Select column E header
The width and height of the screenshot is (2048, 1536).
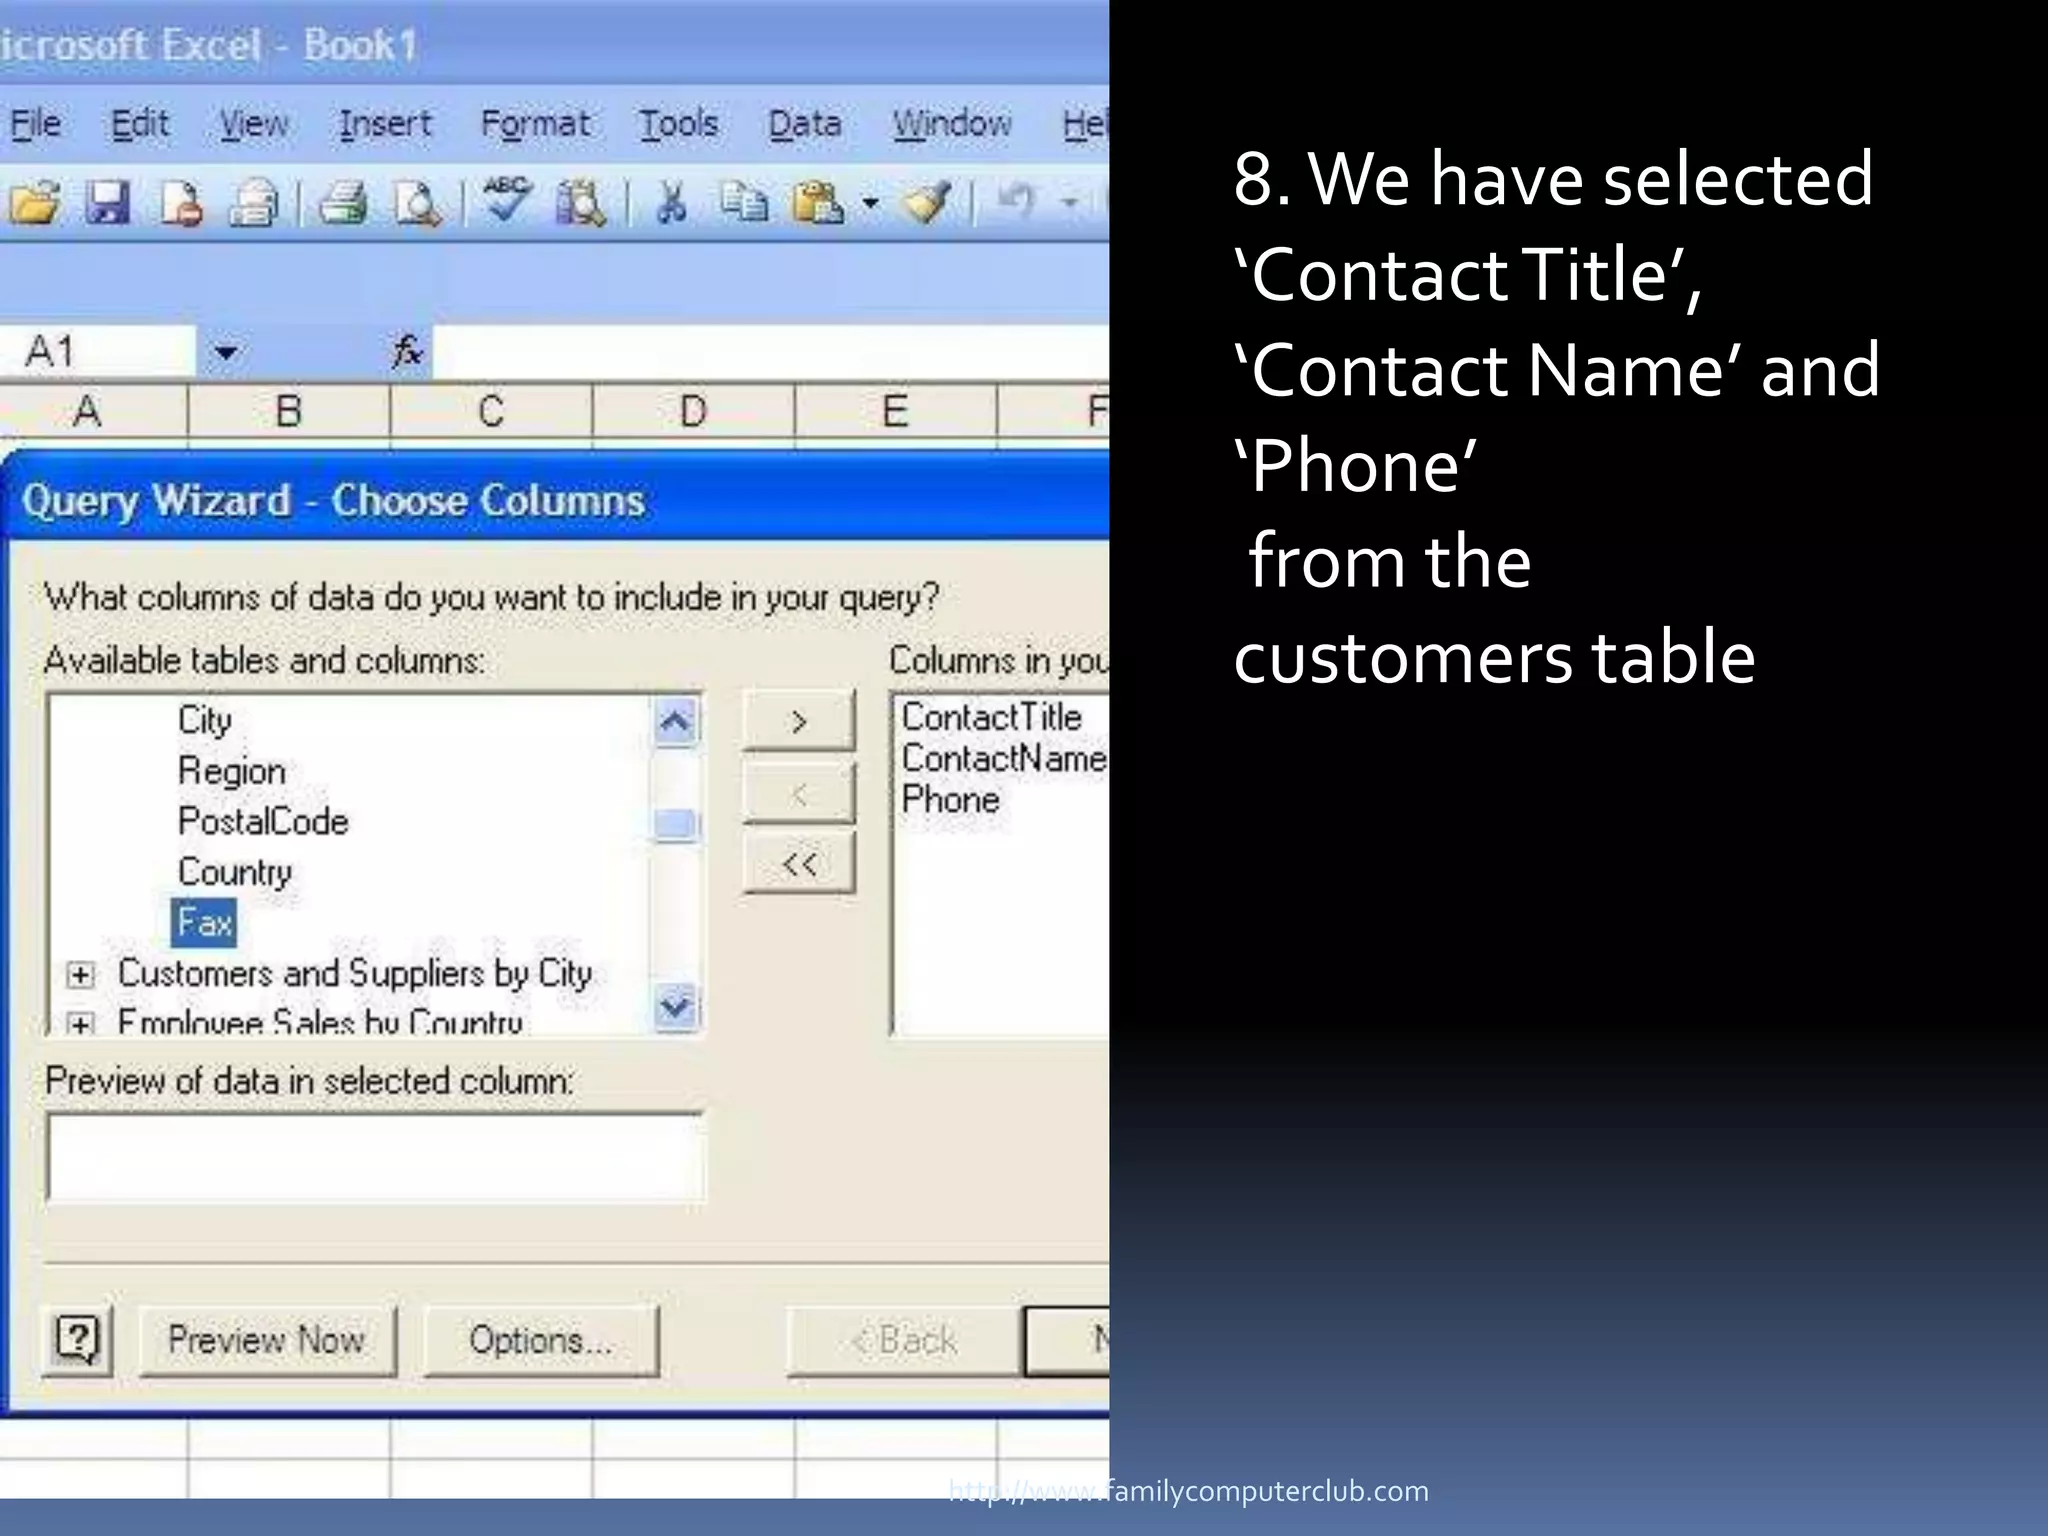[x=896, y=411]
